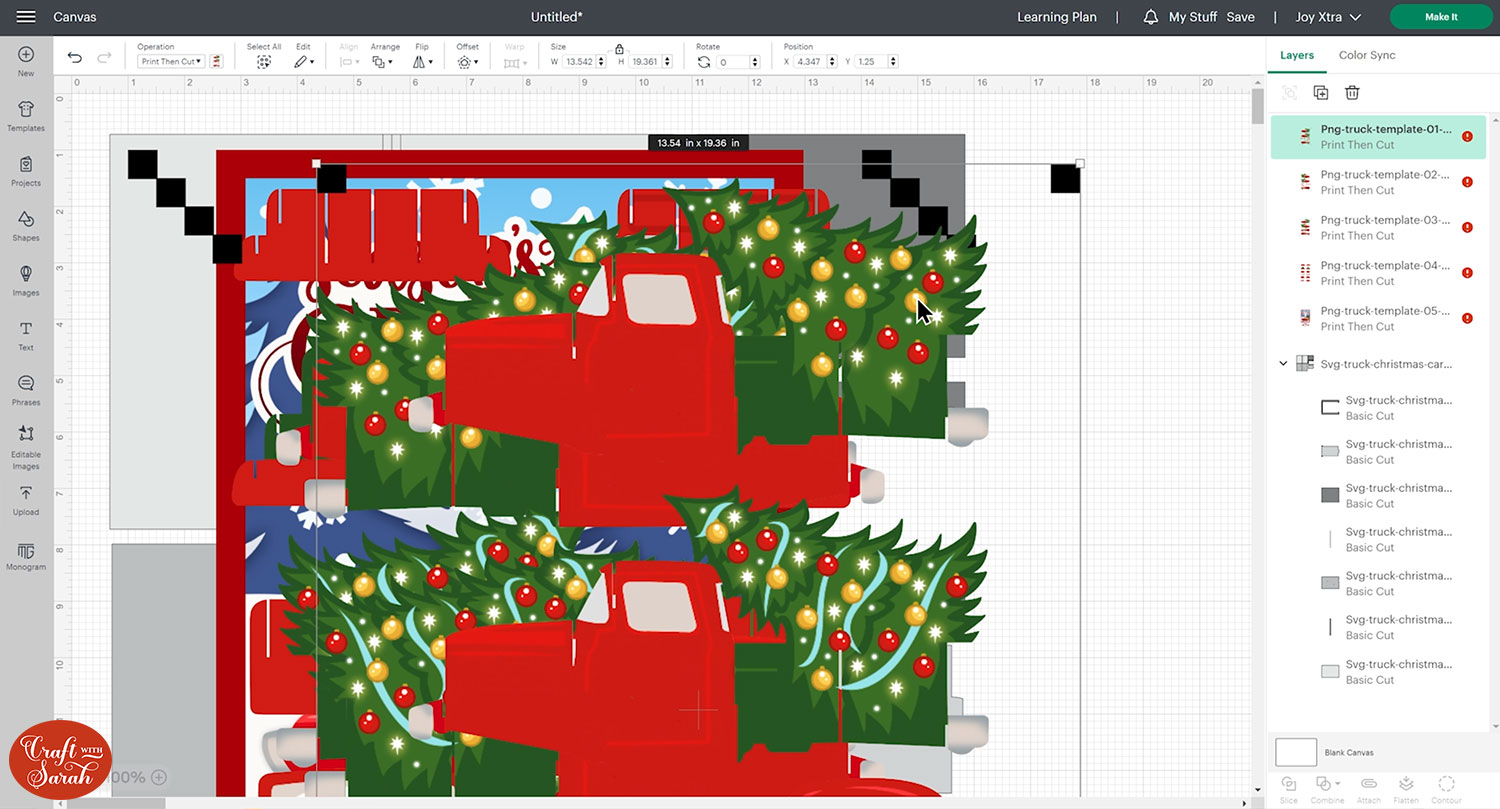The height and width of the screenshot is (809, 1500).
Task: Open the Templates panel
Action: pyautogui.click(x=26, y=115)
